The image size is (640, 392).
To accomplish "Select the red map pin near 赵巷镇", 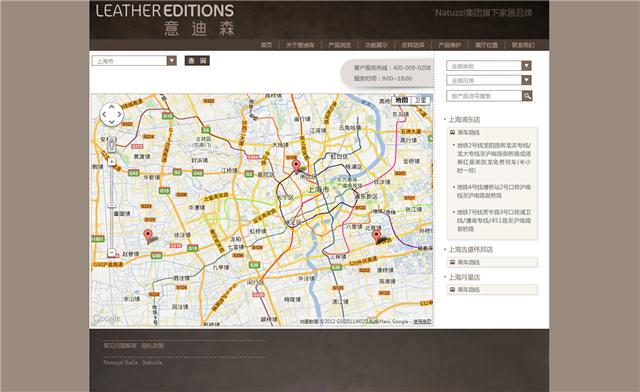I will click(x=148, y=236).
